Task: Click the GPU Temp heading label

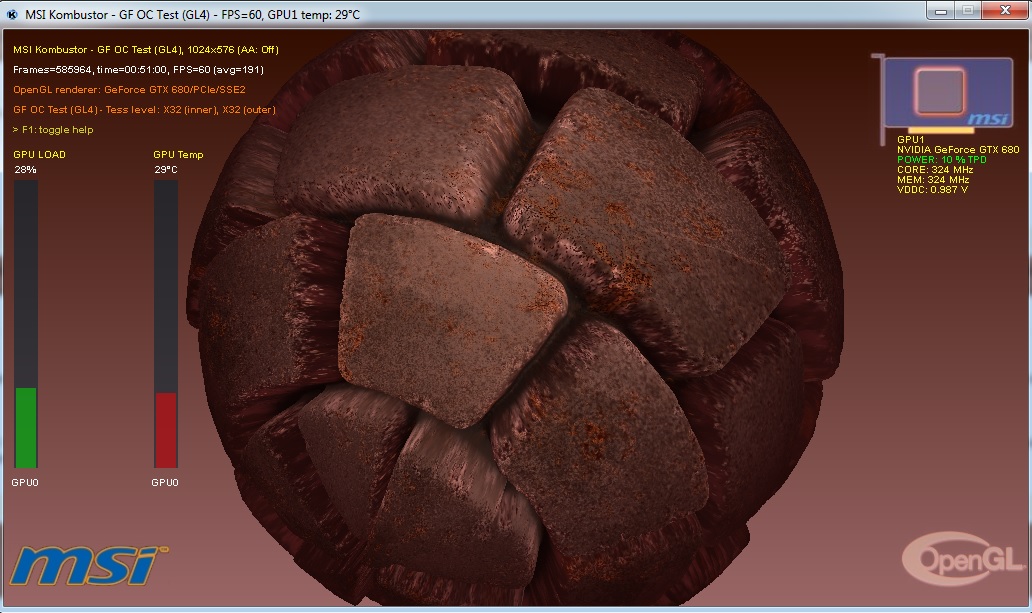Action: pyautogui.click(x=178, y=155)
